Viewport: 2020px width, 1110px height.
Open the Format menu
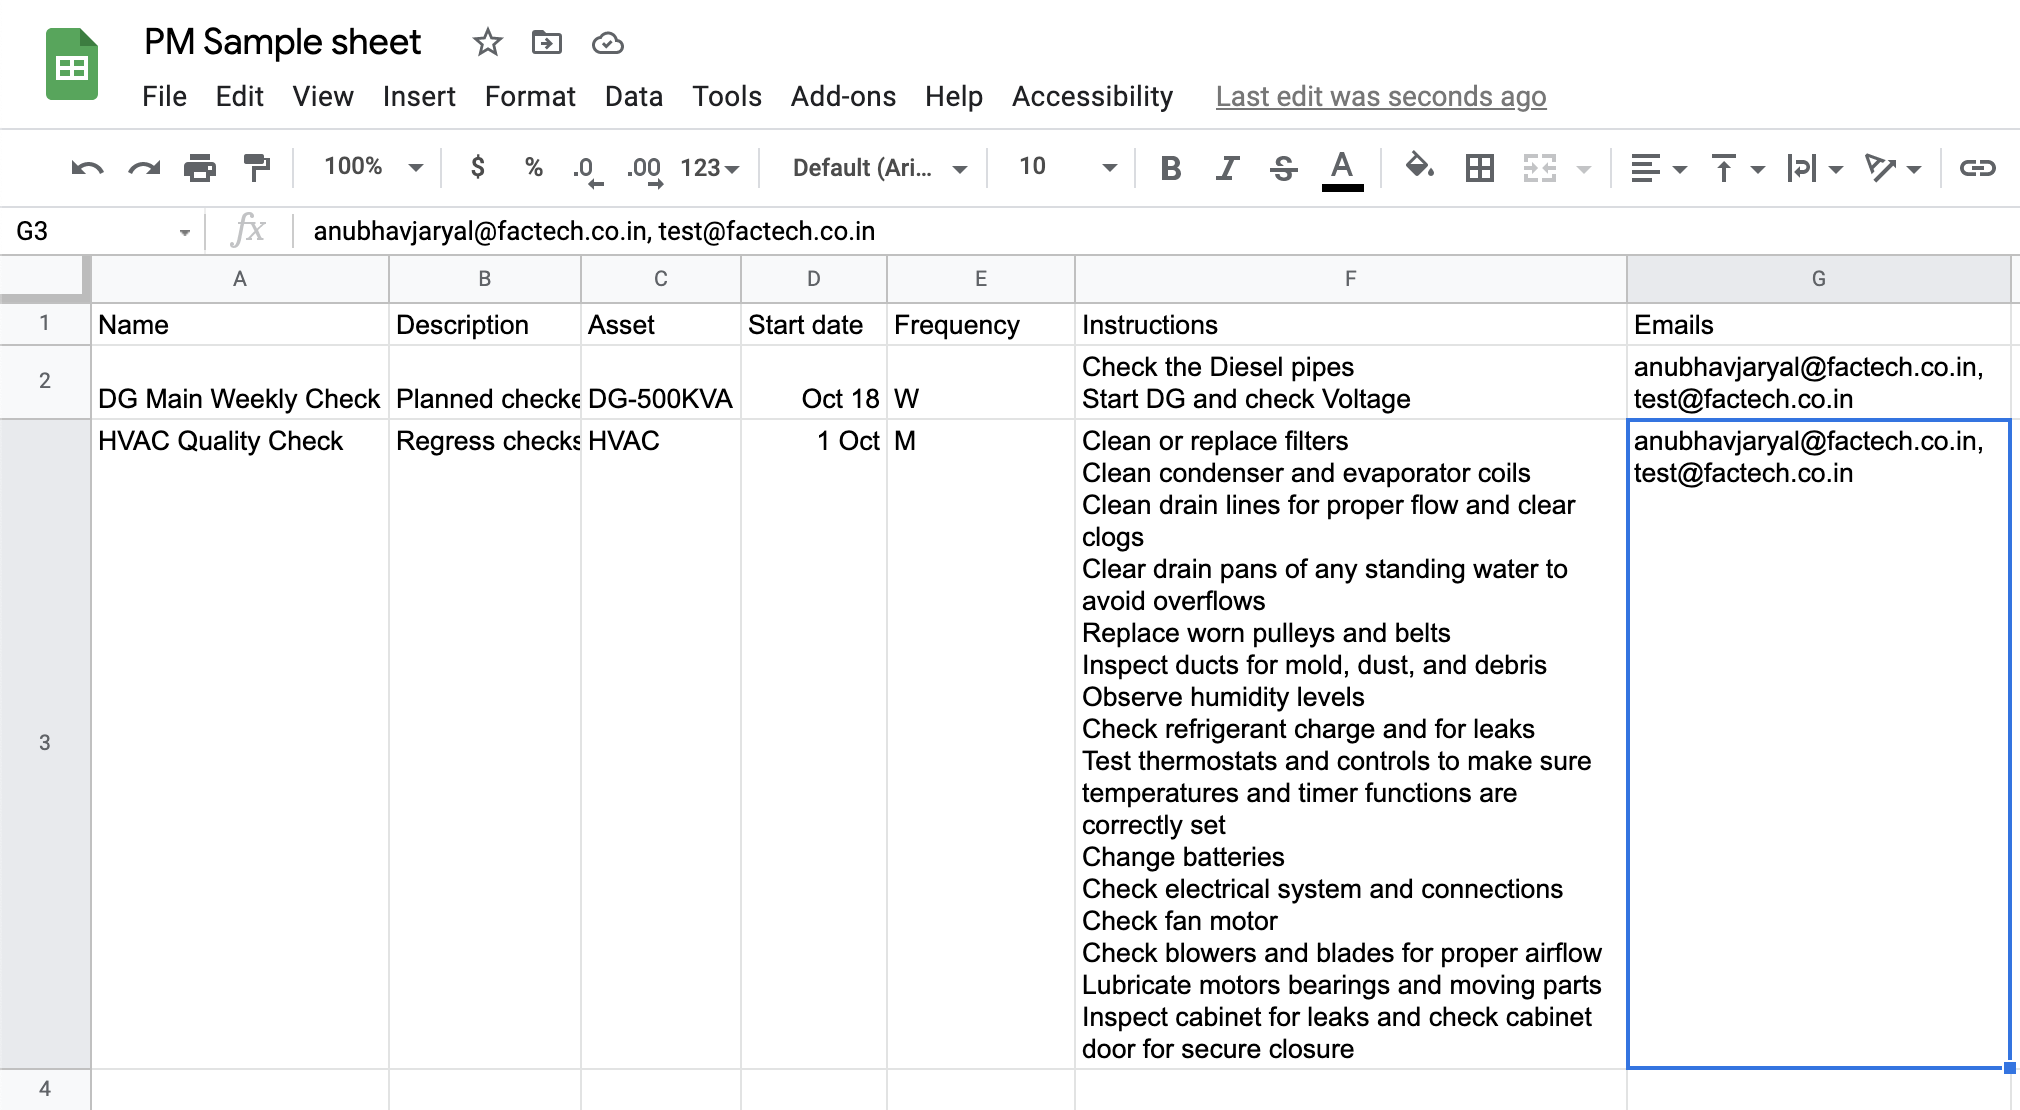point(530,97)
